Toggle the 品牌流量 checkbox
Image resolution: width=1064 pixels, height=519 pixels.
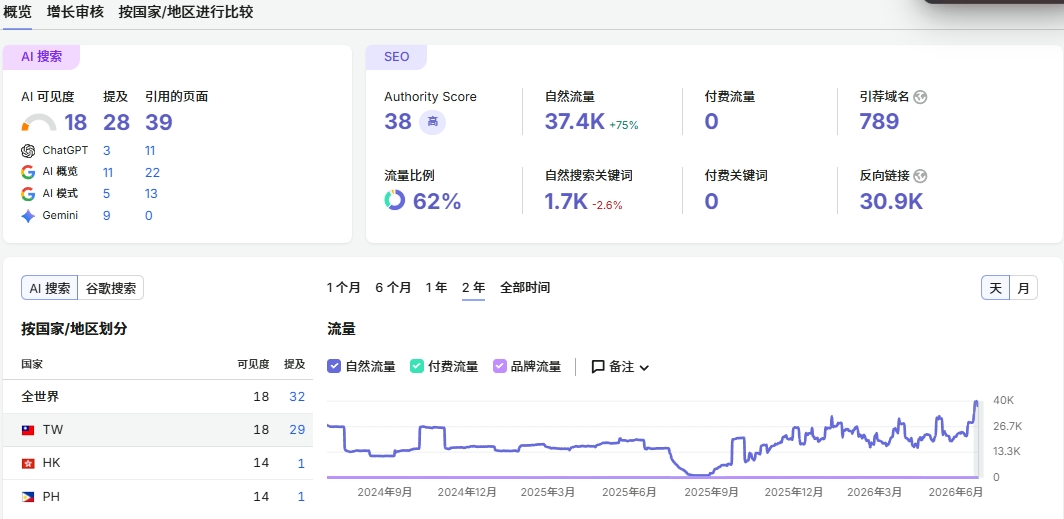point(499,366)
